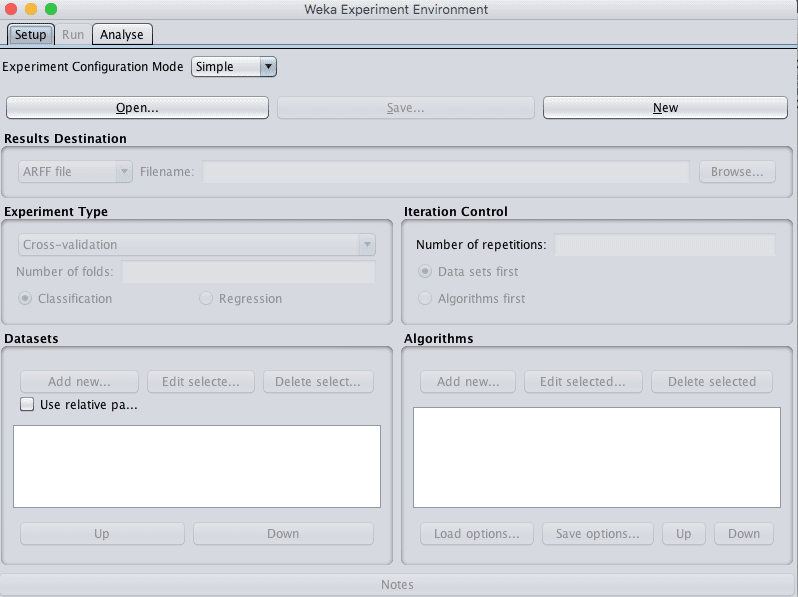This screenshot has height=597, width=798.
Task: Click Delete selected in Algorithms panel
Action: pyautogui.click(x=712, y=382)
